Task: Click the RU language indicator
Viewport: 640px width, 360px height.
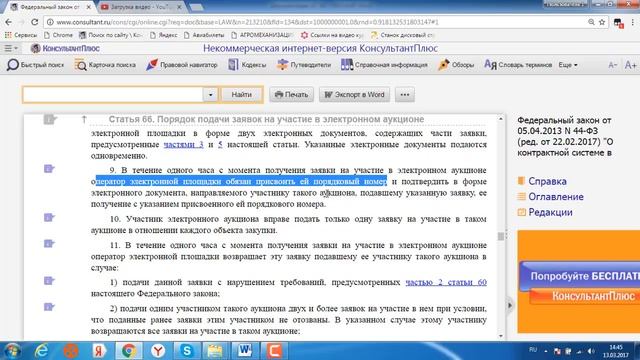Action: click(x=533, y=350)
